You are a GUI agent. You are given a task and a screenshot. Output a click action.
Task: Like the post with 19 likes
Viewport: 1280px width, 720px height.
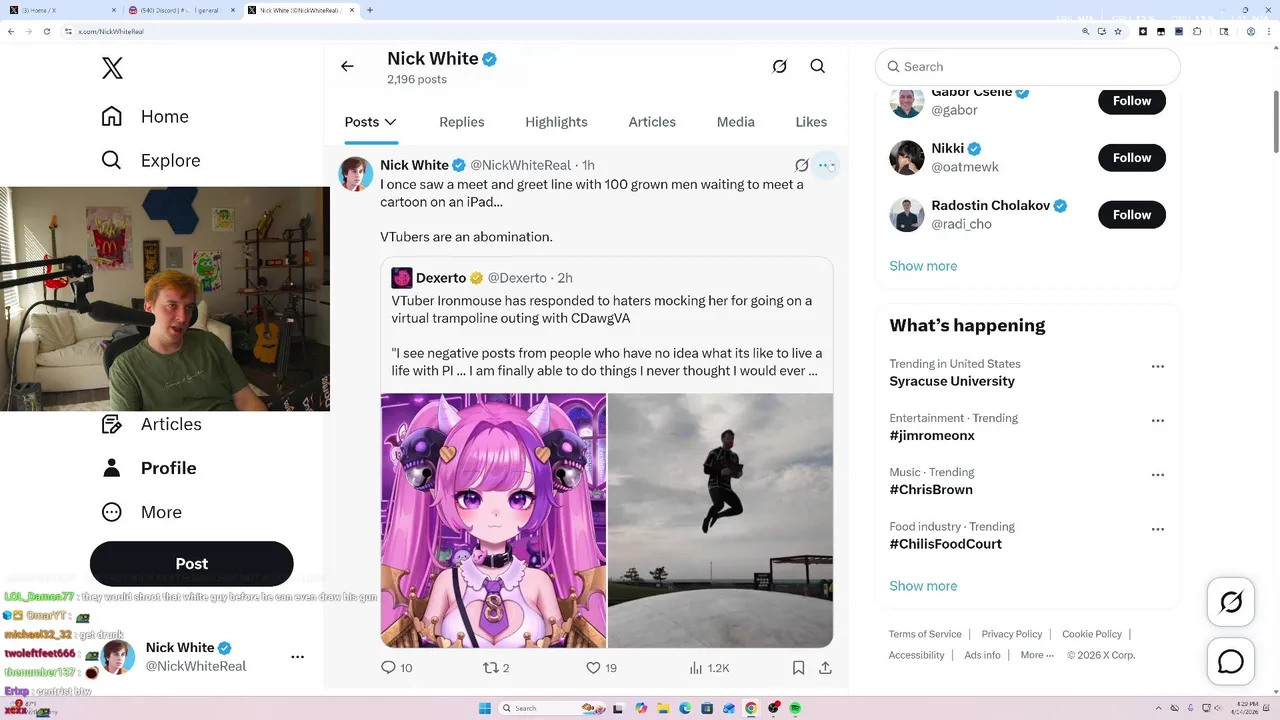[602, 668]
